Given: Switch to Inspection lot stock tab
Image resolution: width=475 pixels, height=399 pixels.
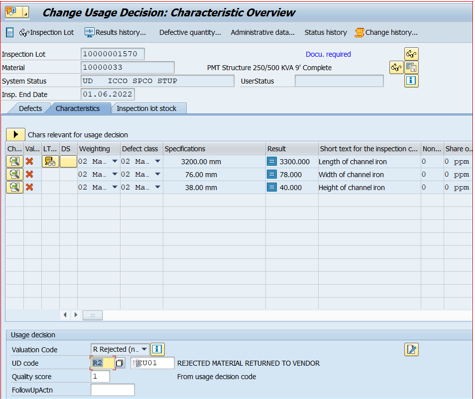Looking at the screenshot, I should 146,108.
